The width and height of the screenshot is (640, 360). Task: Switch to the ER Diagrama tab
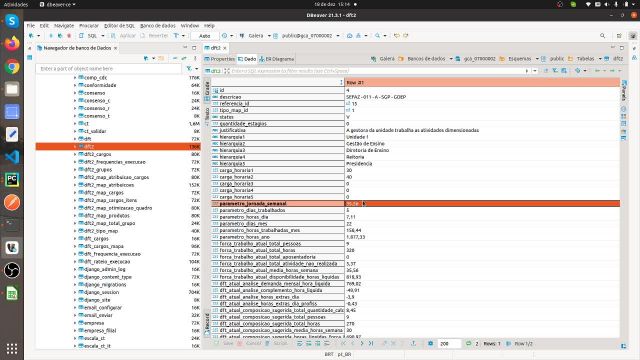(x=277, y=59)
